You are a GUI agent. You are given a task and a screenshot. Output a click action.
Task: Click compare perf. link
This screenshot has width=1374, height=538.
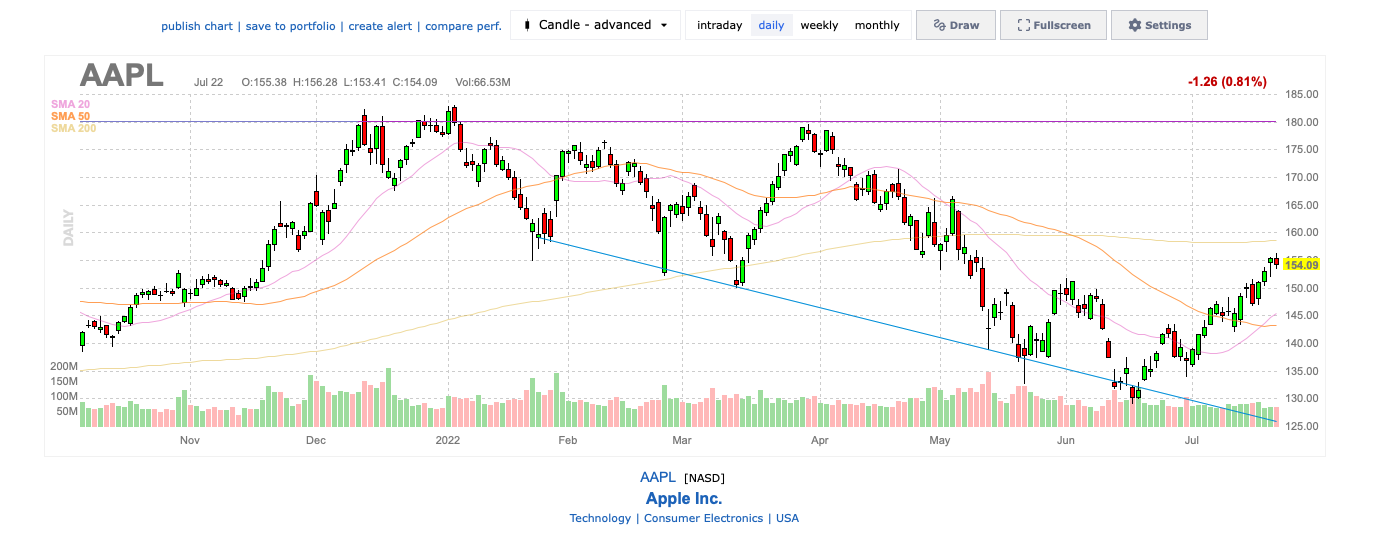click(463, 25)
